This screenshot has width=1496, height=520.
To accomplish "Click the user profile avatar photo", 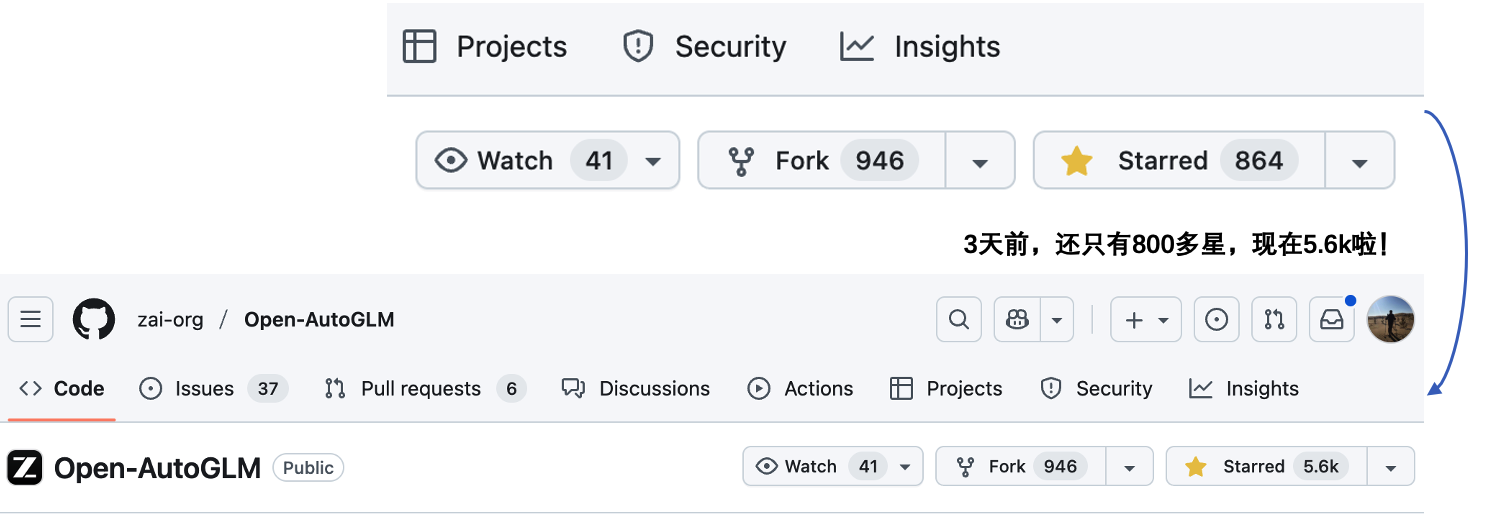I will pos(1390,320).
